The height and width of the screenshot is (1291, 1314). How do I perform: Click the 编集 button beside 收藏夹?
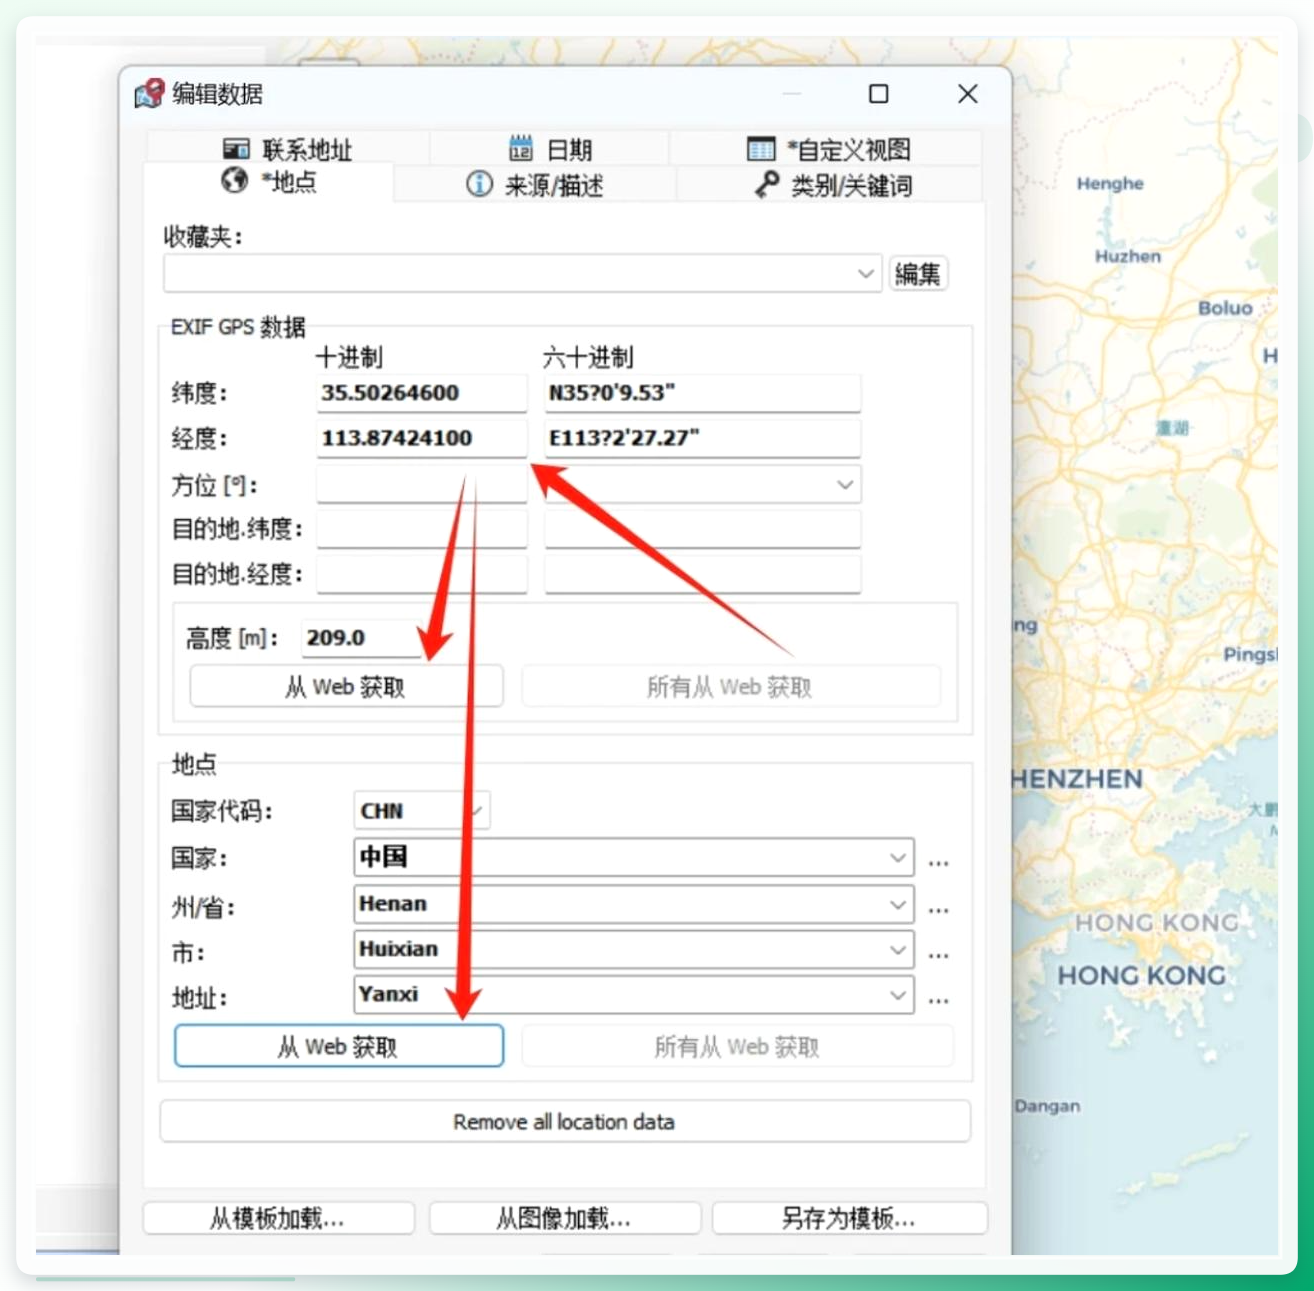click(x=918, y=274)
